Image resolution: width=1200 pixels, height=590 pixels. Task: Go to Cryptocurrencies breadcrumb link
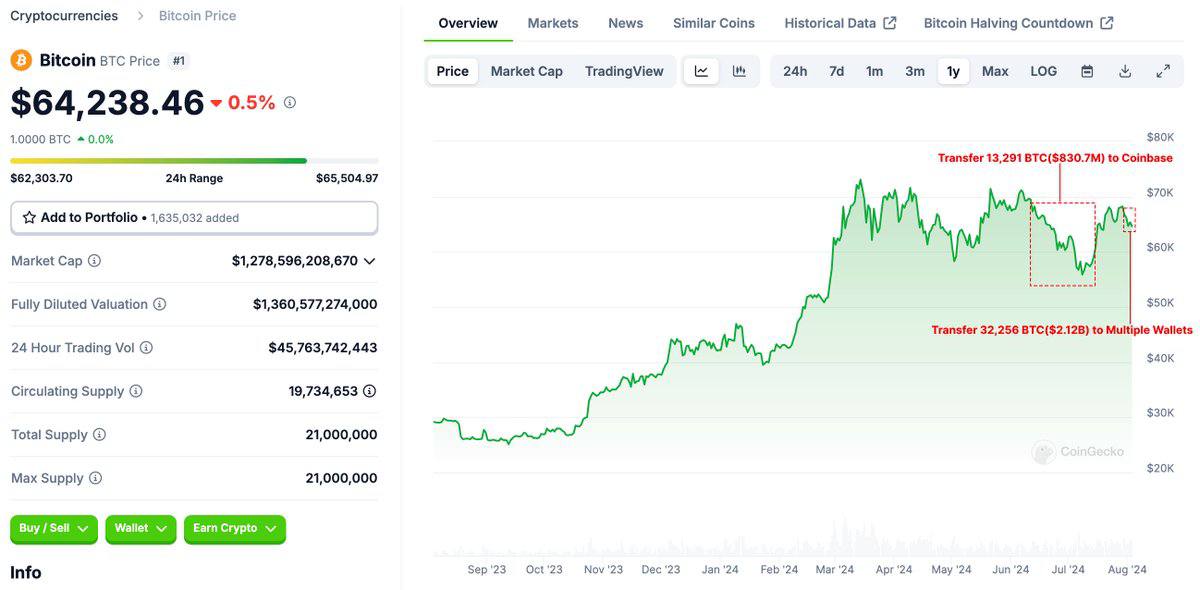64,16
